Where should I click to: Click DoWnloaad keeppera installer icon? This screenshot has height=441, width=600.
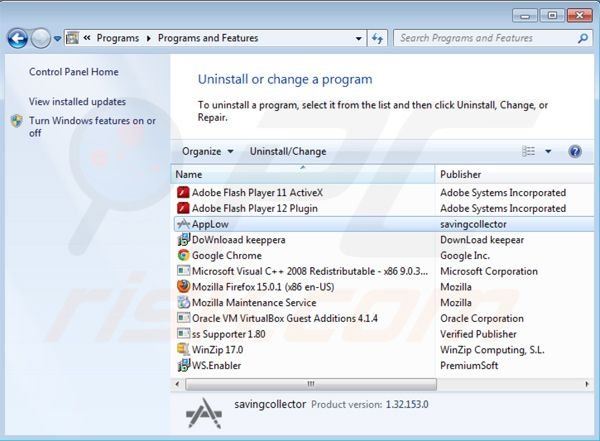[183, 239]
